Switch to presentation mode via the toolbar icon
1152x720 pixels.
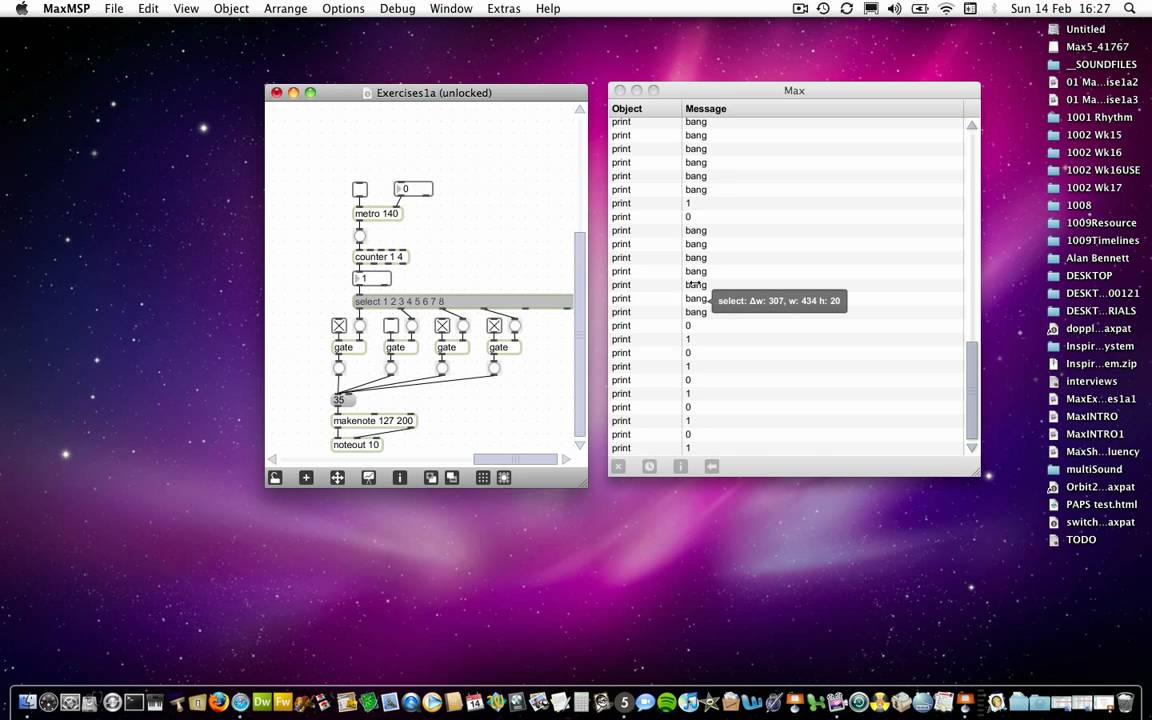pyautogui.click(x=369, y=478)
